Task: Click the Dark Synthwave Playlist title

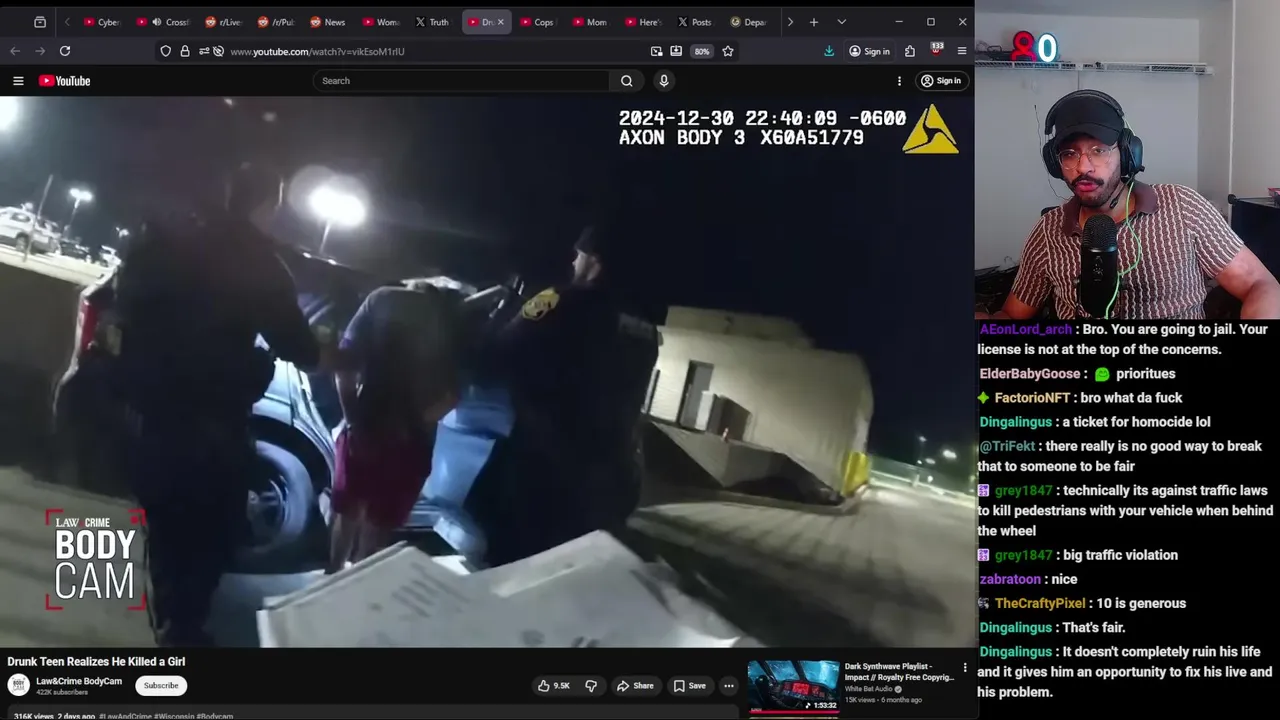Action: 899,672
